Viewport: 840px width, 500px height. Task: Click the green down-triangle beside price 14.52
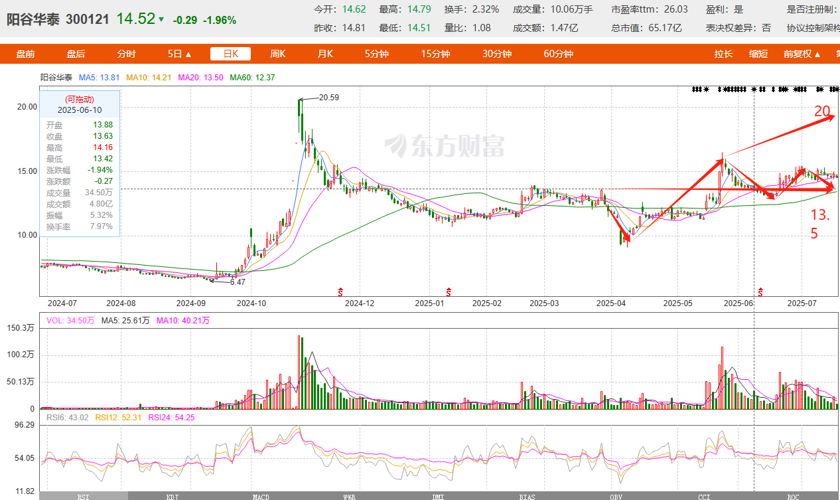click(162, 20)
